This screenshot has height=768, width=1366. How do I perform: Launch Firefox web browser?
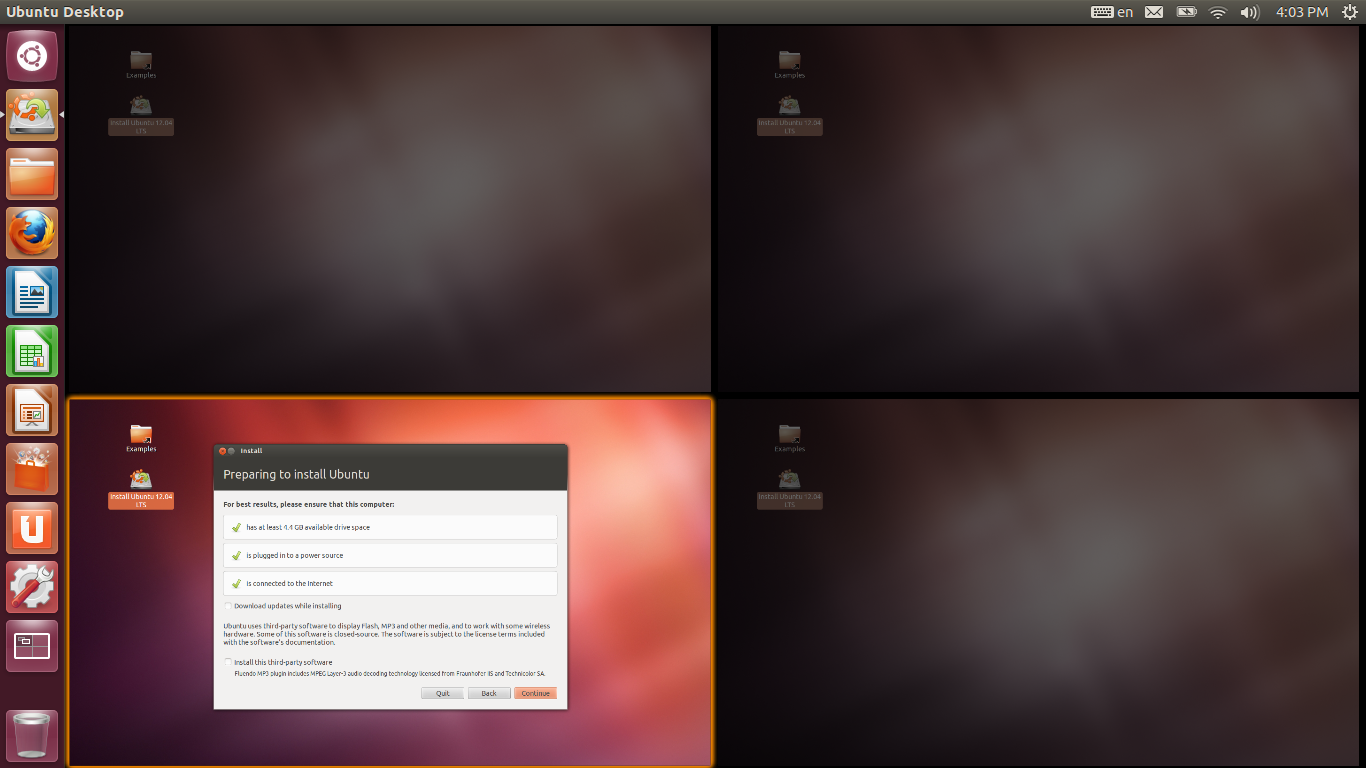[x=32, y=234]
